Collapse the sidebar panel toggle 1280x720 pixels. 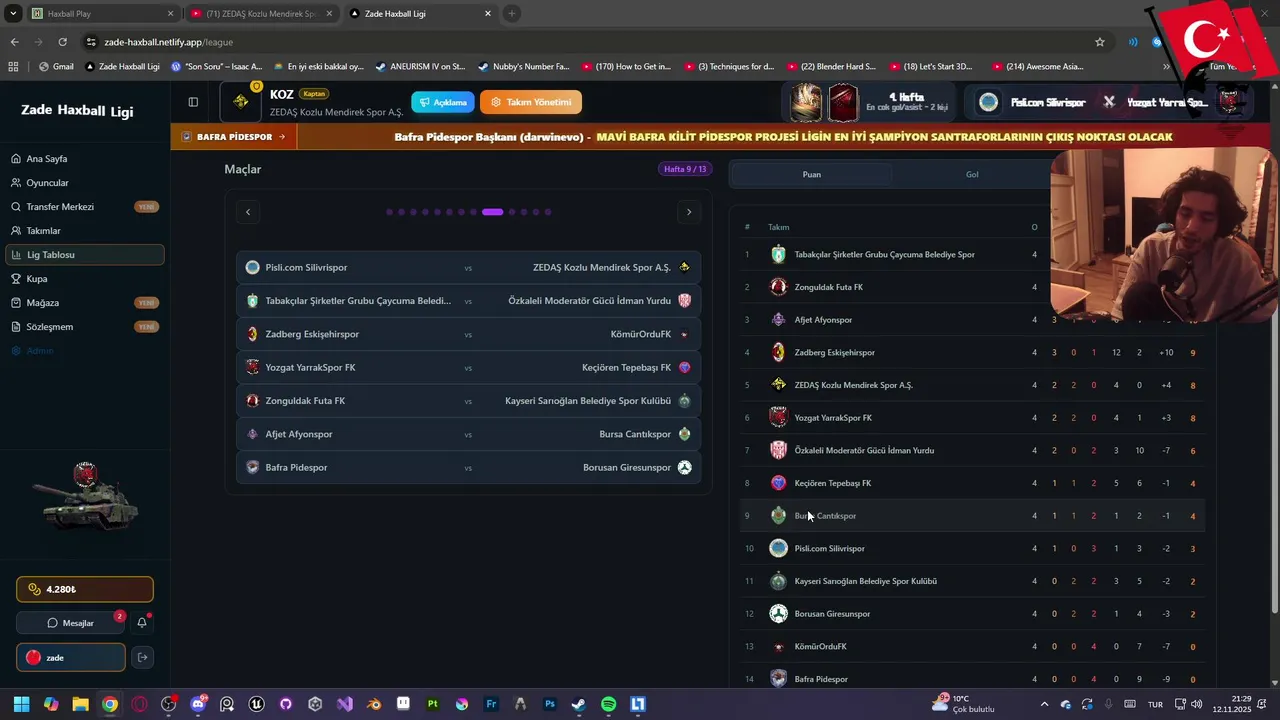coord(193,102)
